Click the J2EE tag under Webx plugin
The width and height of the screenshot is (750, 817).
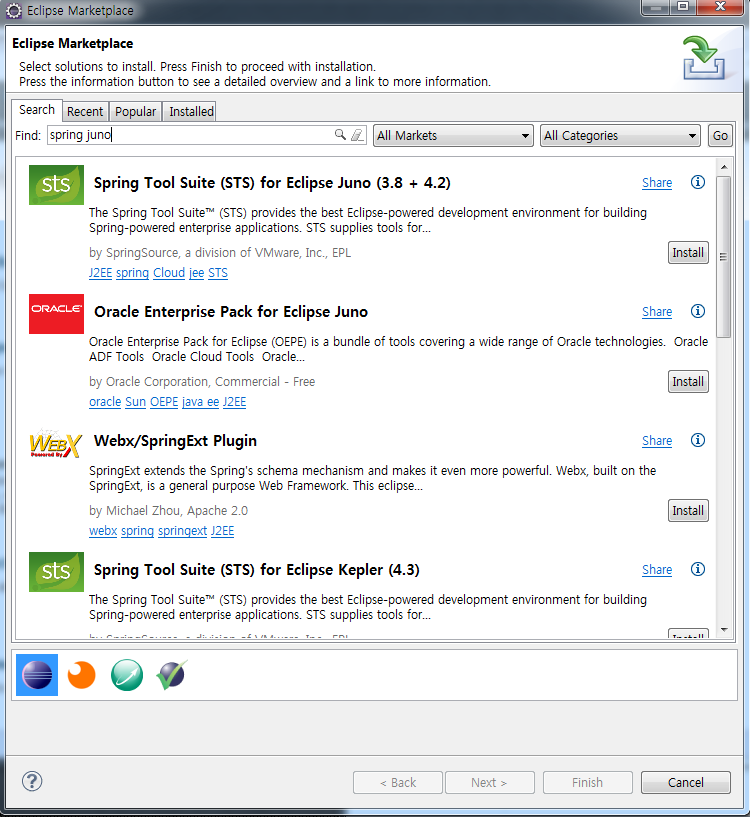pyautogui.click(x=223, y=531)
